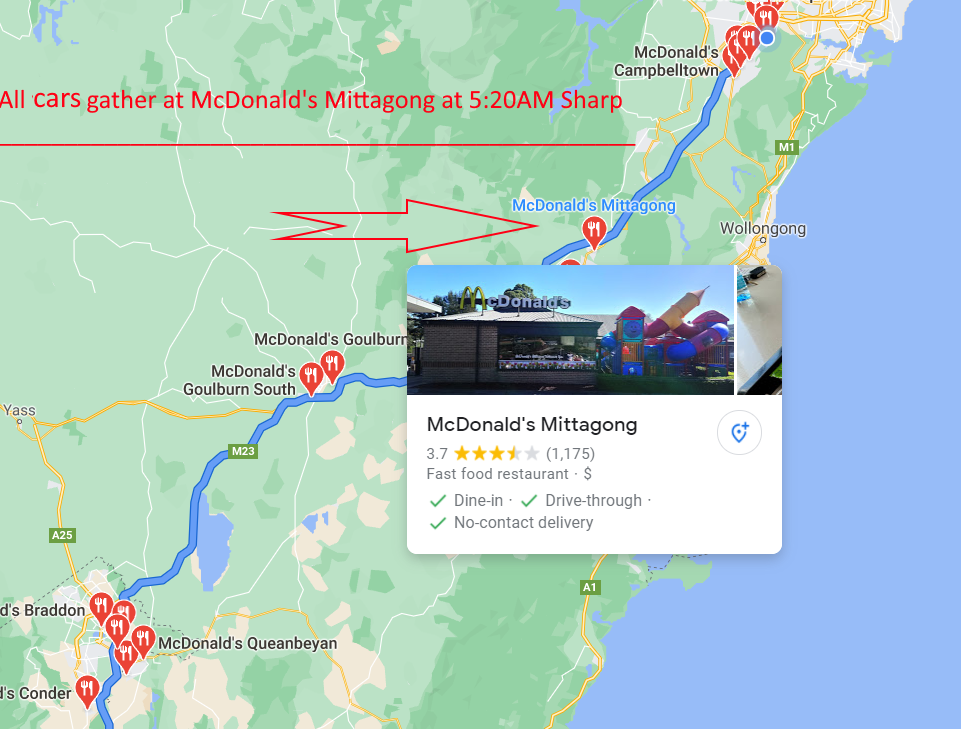
Task: Click the McDonald's Queanbeyan map pin
Action: 143,639
